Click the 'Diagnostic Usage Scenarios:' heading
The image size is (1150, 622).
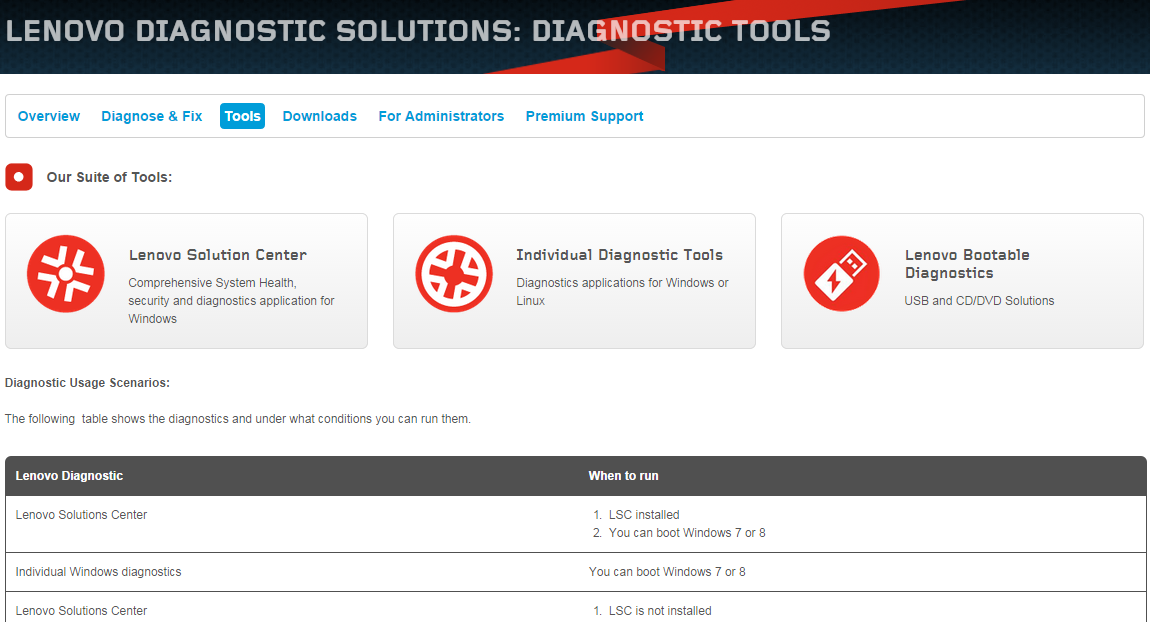[x=87, y=382]
